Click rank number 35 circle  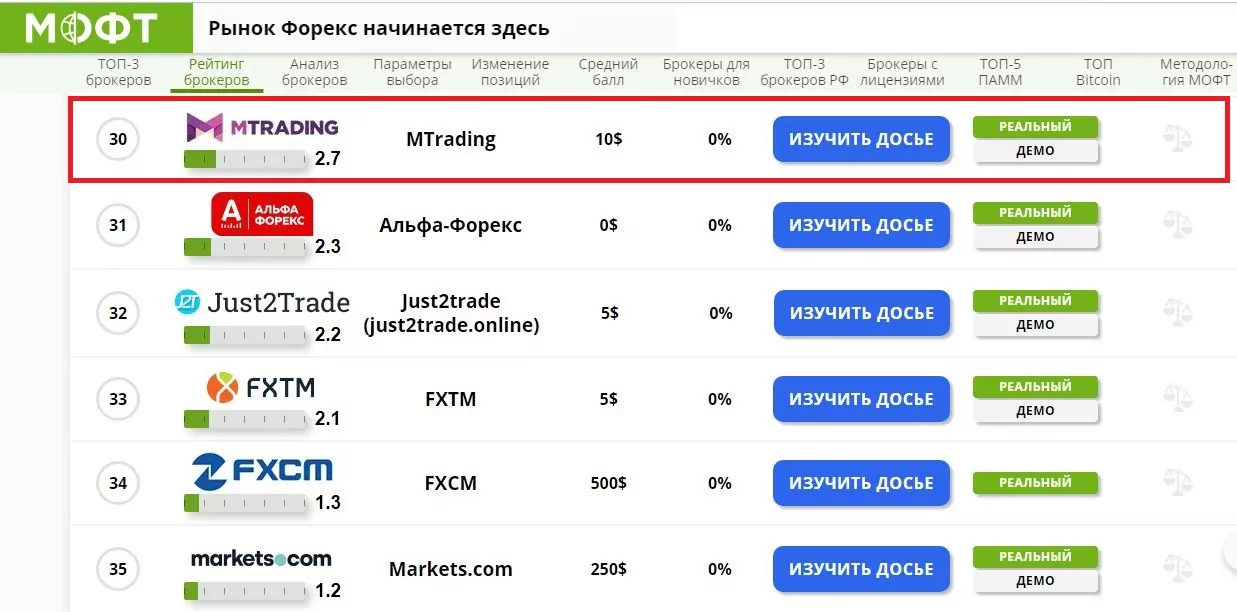[118, 569]
